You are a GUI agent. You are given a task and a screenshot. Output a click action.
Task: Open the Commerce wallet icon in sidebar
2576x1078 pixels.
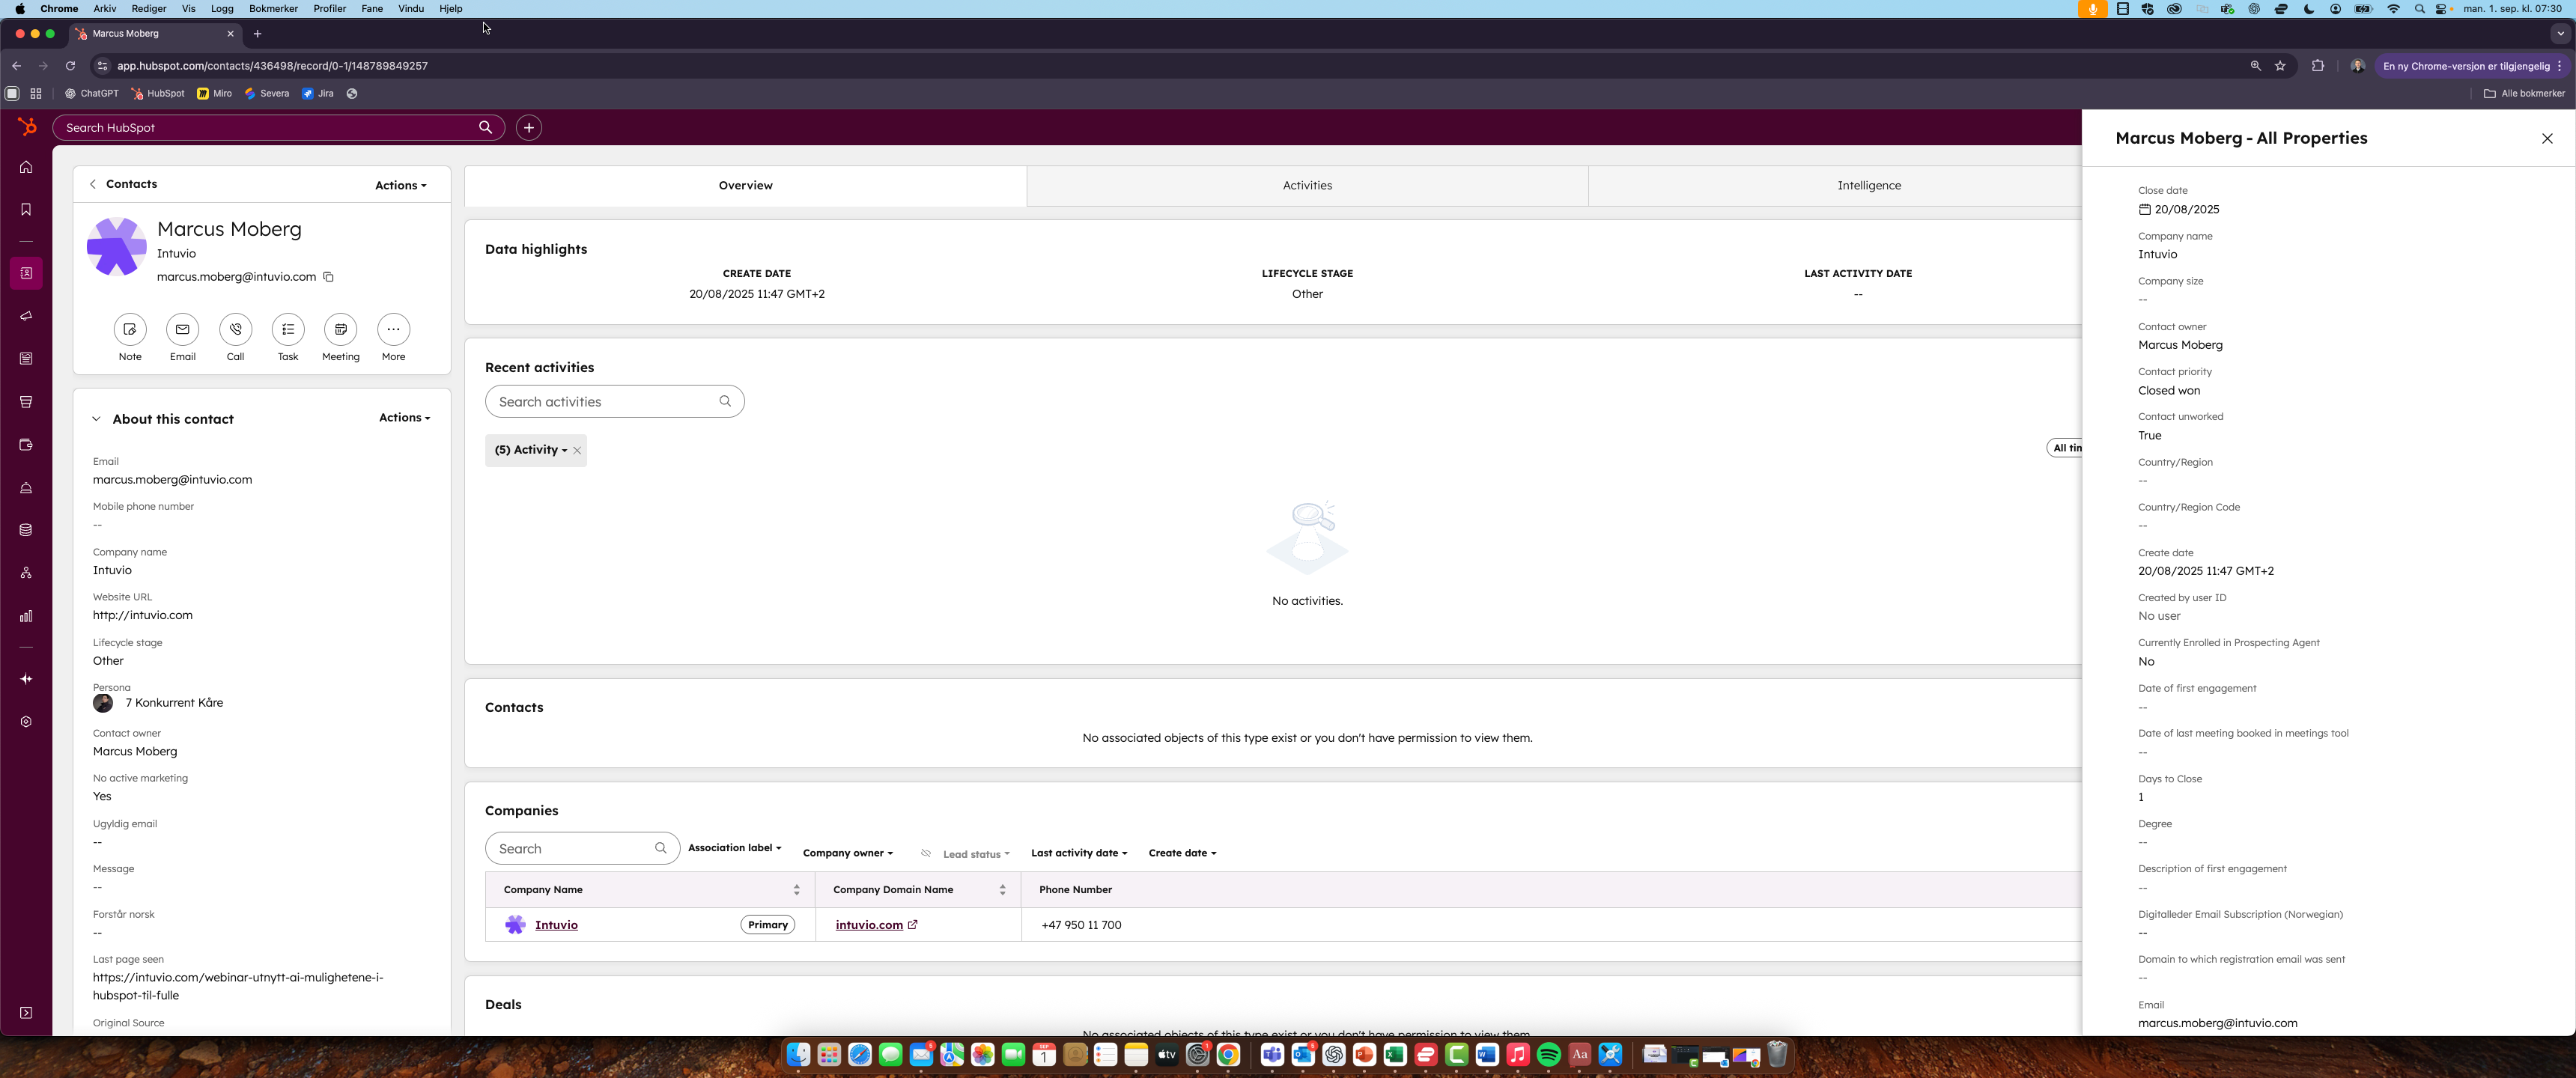tap(26, 445)
